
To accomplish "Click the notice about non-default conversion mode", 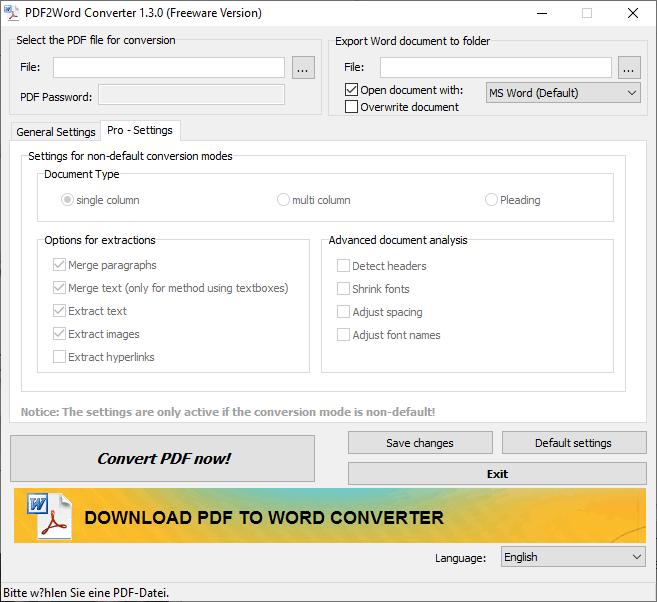I will tap(228, 412).
